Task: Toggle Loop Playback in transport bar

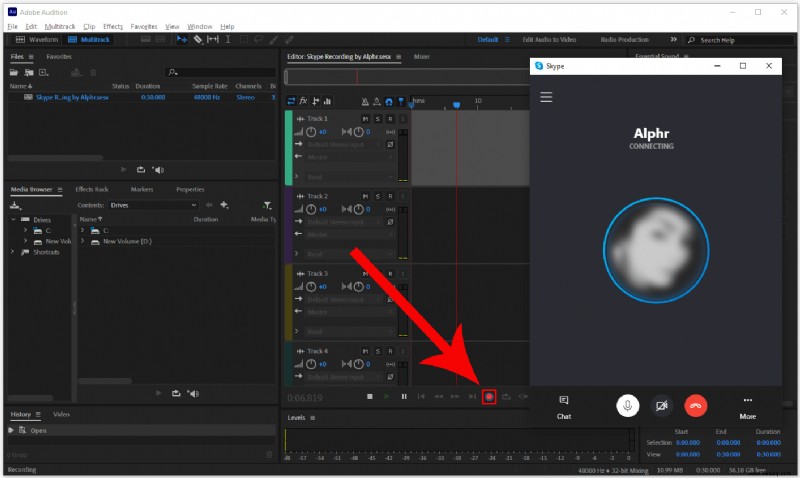Action: [506, 396]
